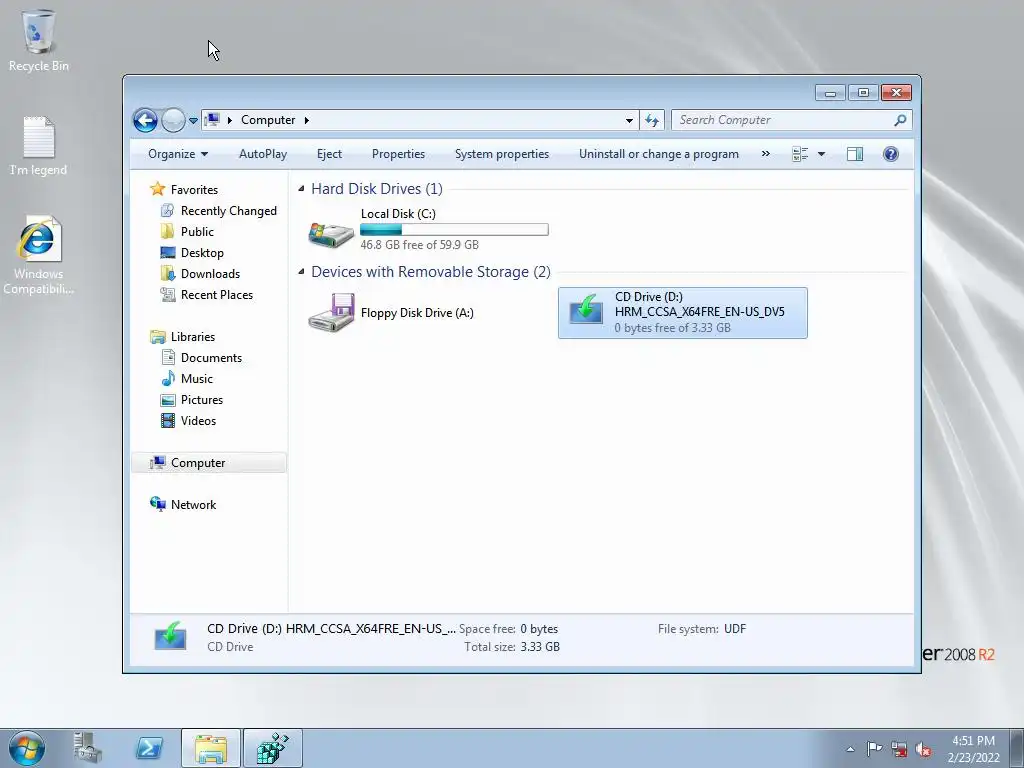Open the Start menu
The image size is (1024, 768).
[26, 748]
